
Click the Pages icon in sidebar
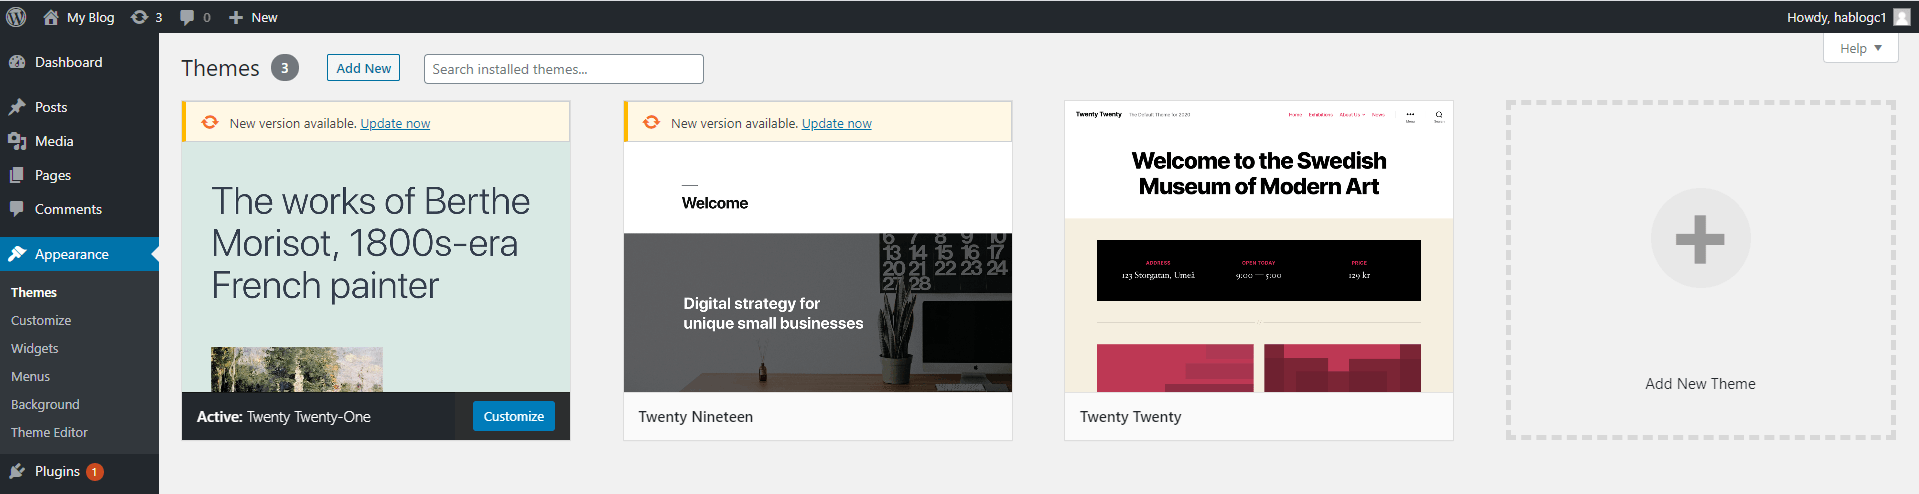coord(17,175)
